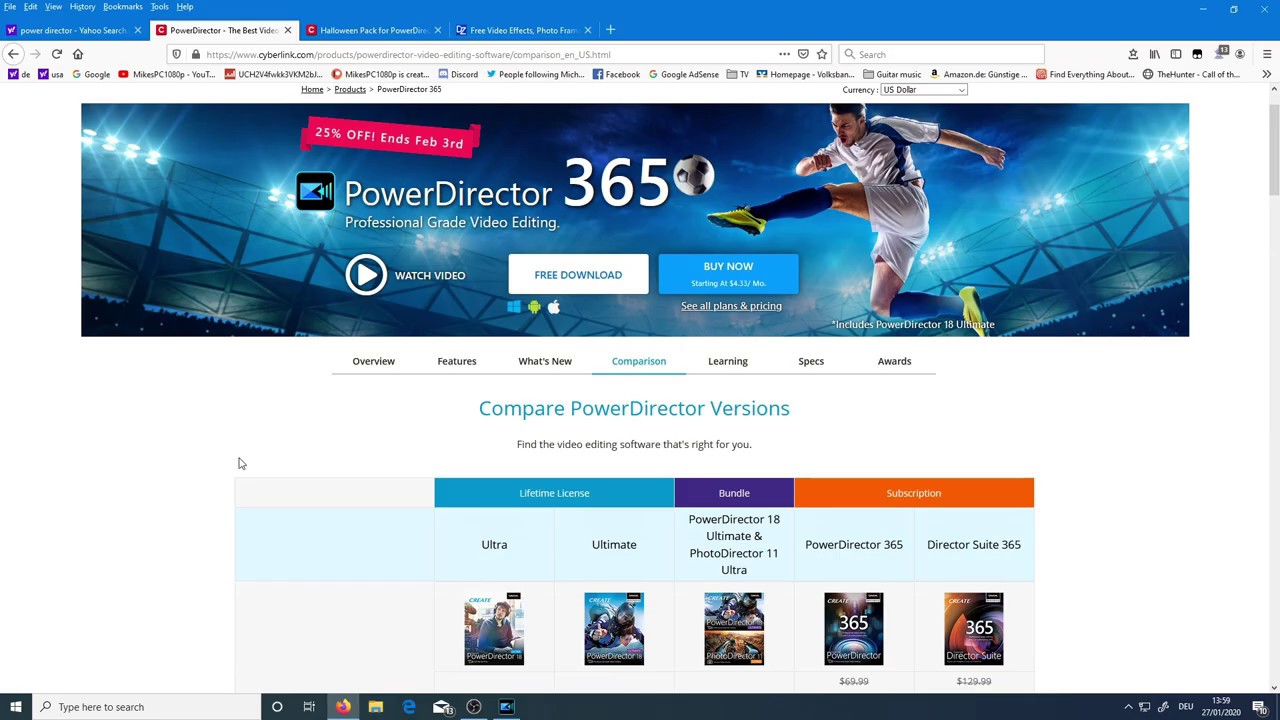Click the "Lifetime License" table header
The height and width of the screenshot is (720, 1280).
[554, 493]
